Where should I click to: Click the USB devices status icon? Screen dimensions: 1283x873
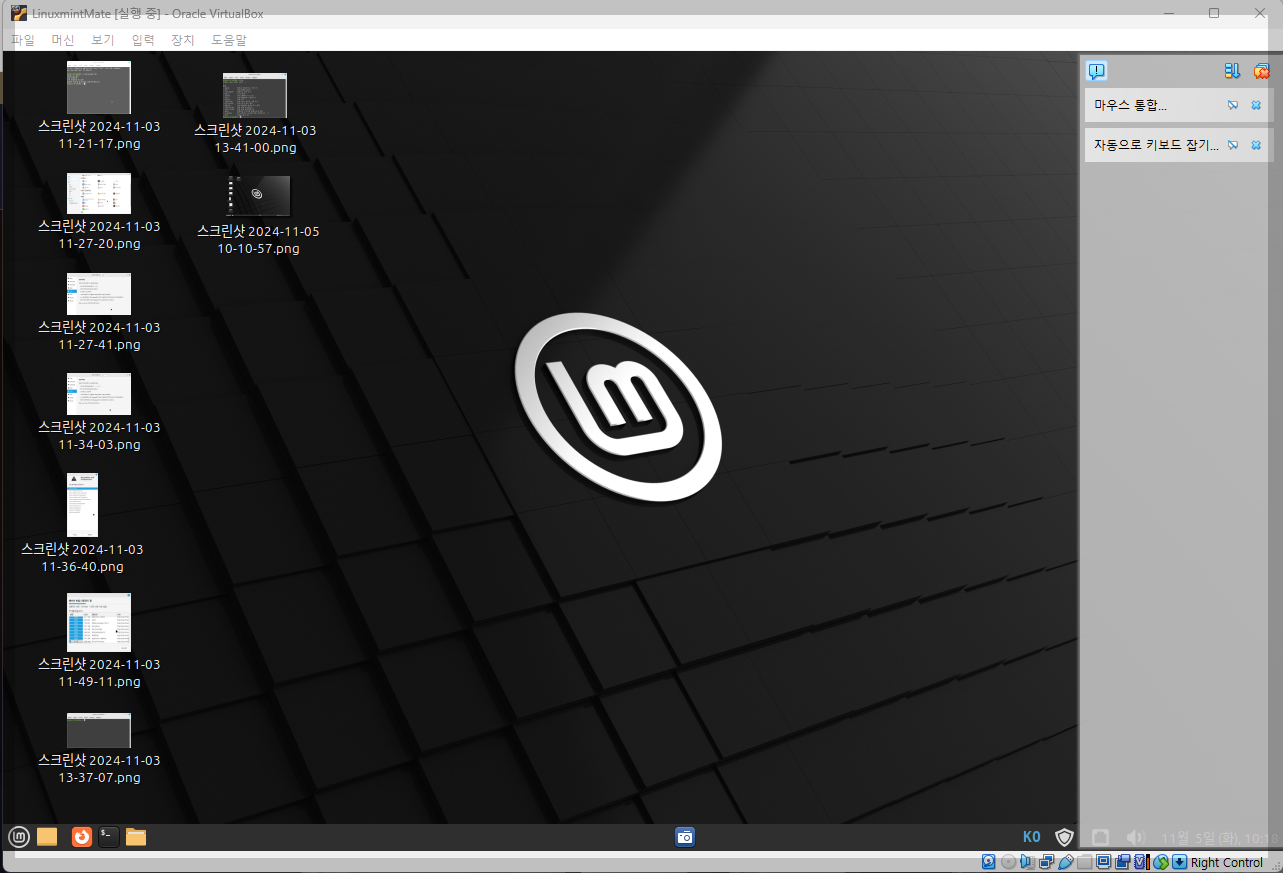pos(1066,862)
